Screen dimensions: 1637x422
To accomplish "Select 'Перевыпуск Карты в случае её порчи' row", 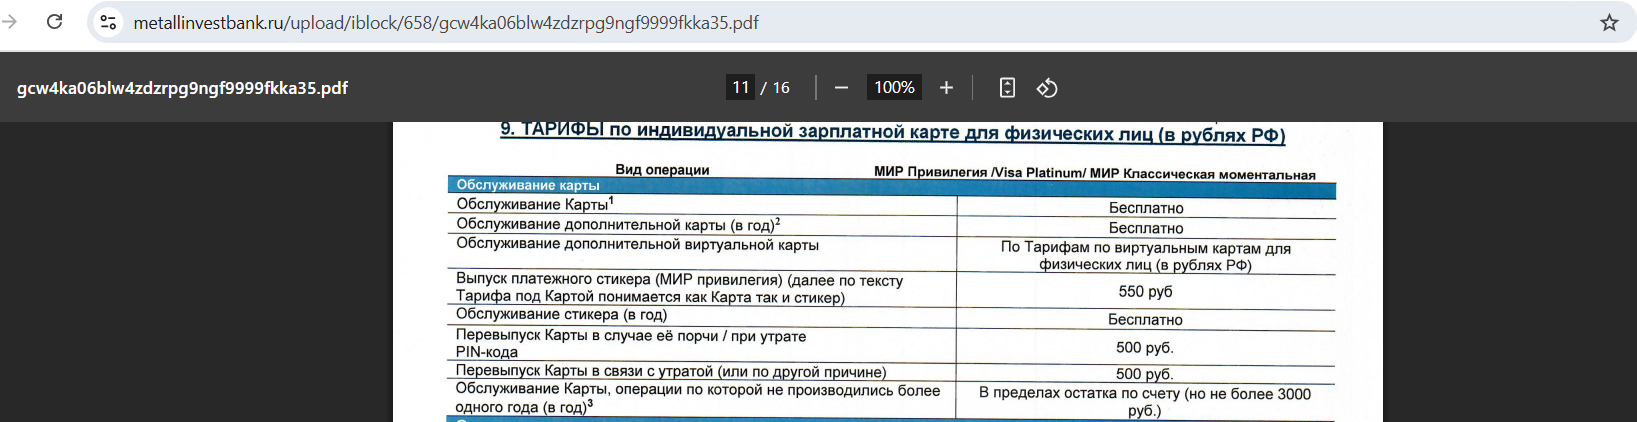I will pyautogui.click(x=631, y=343).
